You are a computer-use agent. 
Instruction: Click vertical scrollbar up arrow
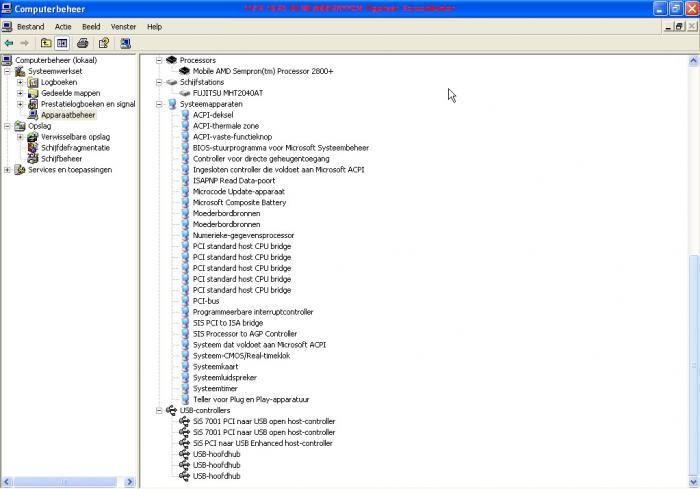[x=693, y=60]
